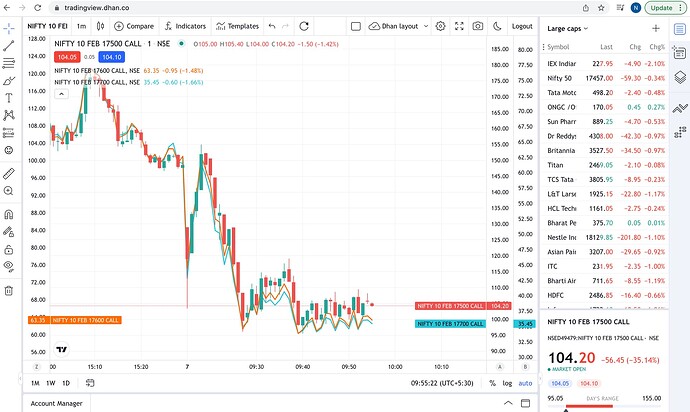Activate the zoom in tool

pyautogui.click(x=9, y=191)
